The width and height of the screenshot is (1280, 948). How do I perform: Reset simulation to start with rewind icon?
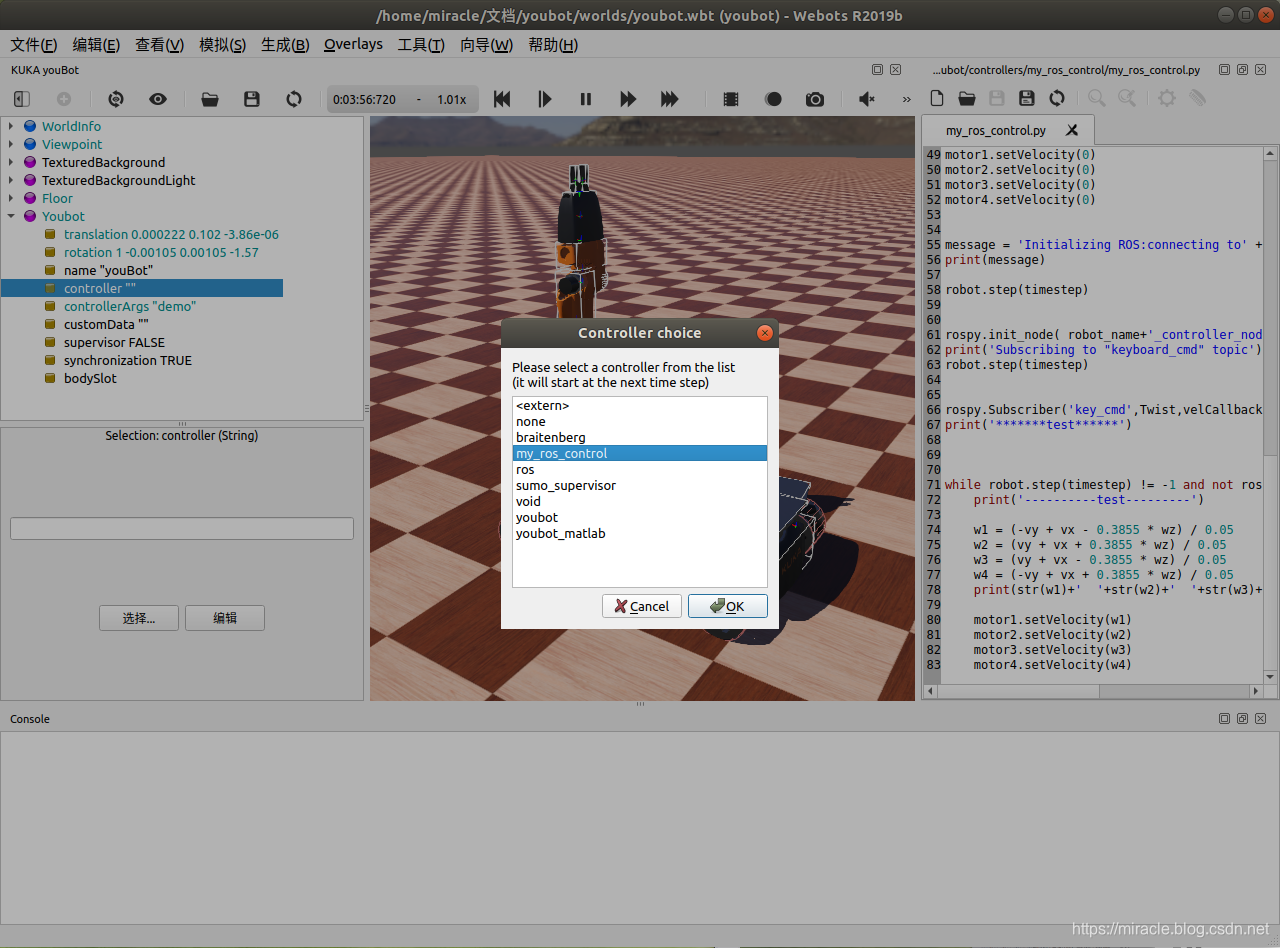[502, 99]
